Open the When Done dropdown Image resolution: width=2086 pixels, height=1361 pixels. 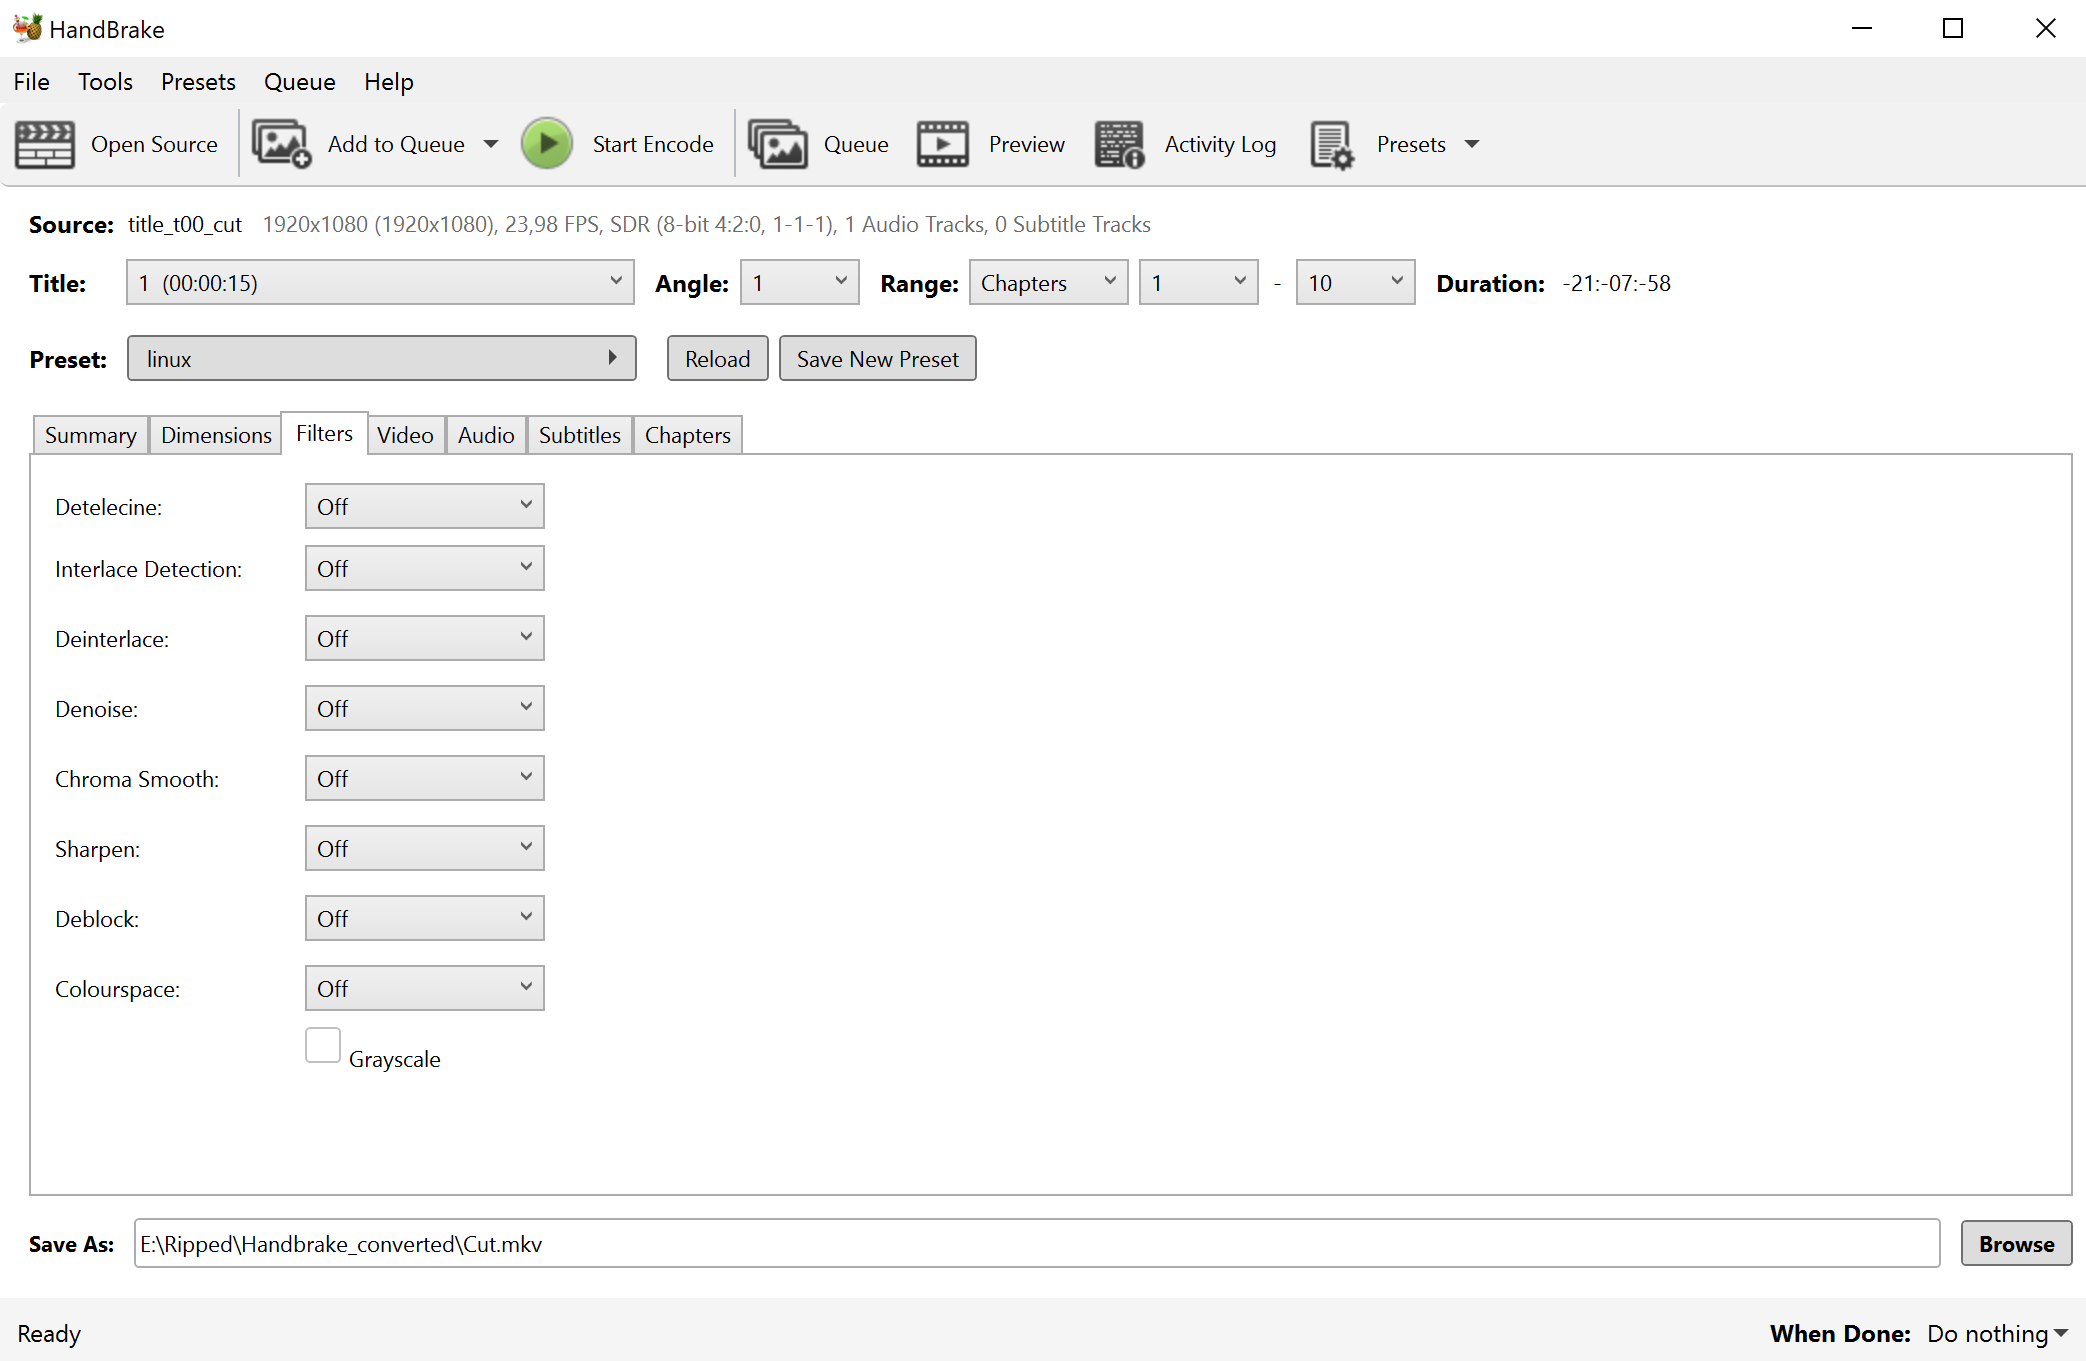coord(1997,1334)
